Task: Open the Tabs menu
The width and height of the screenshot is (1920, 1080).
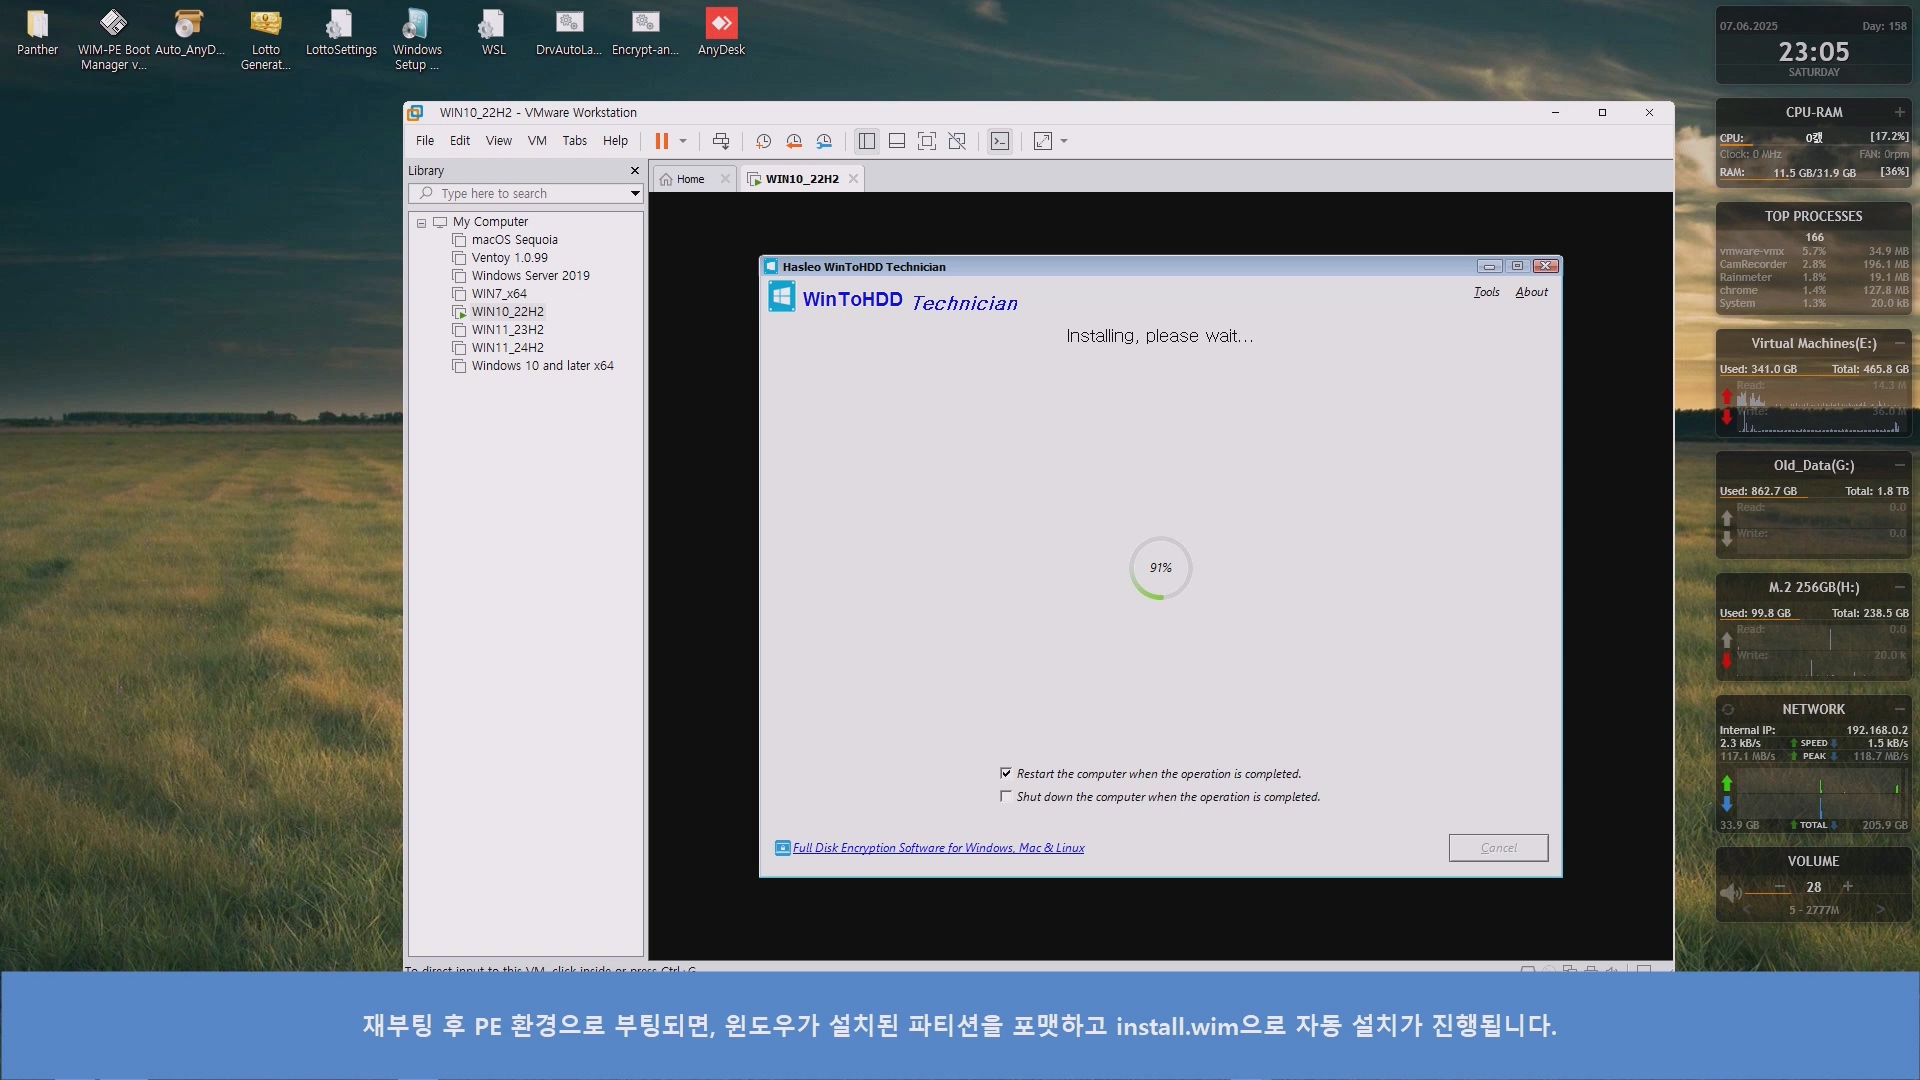Action: [x=575, y=141]
